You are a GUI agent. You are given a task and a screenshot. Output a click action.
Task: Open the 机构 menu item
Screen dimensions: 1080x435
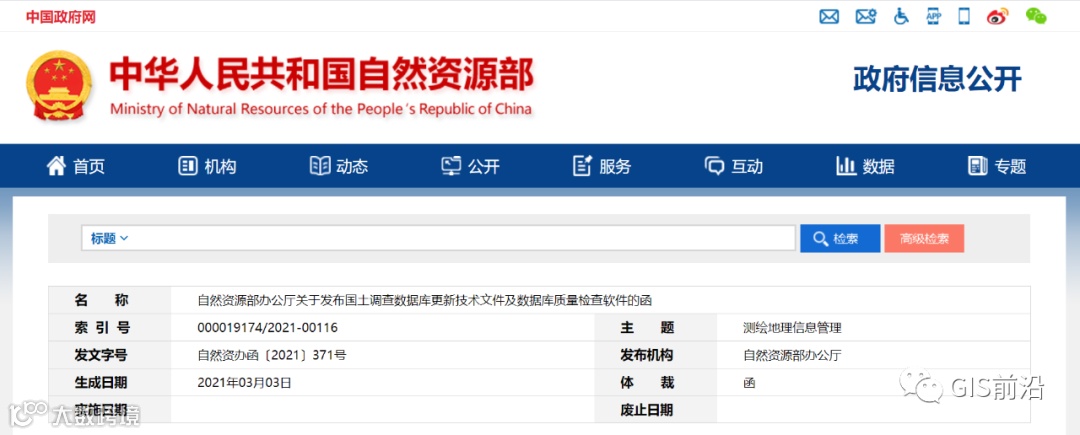220,166
